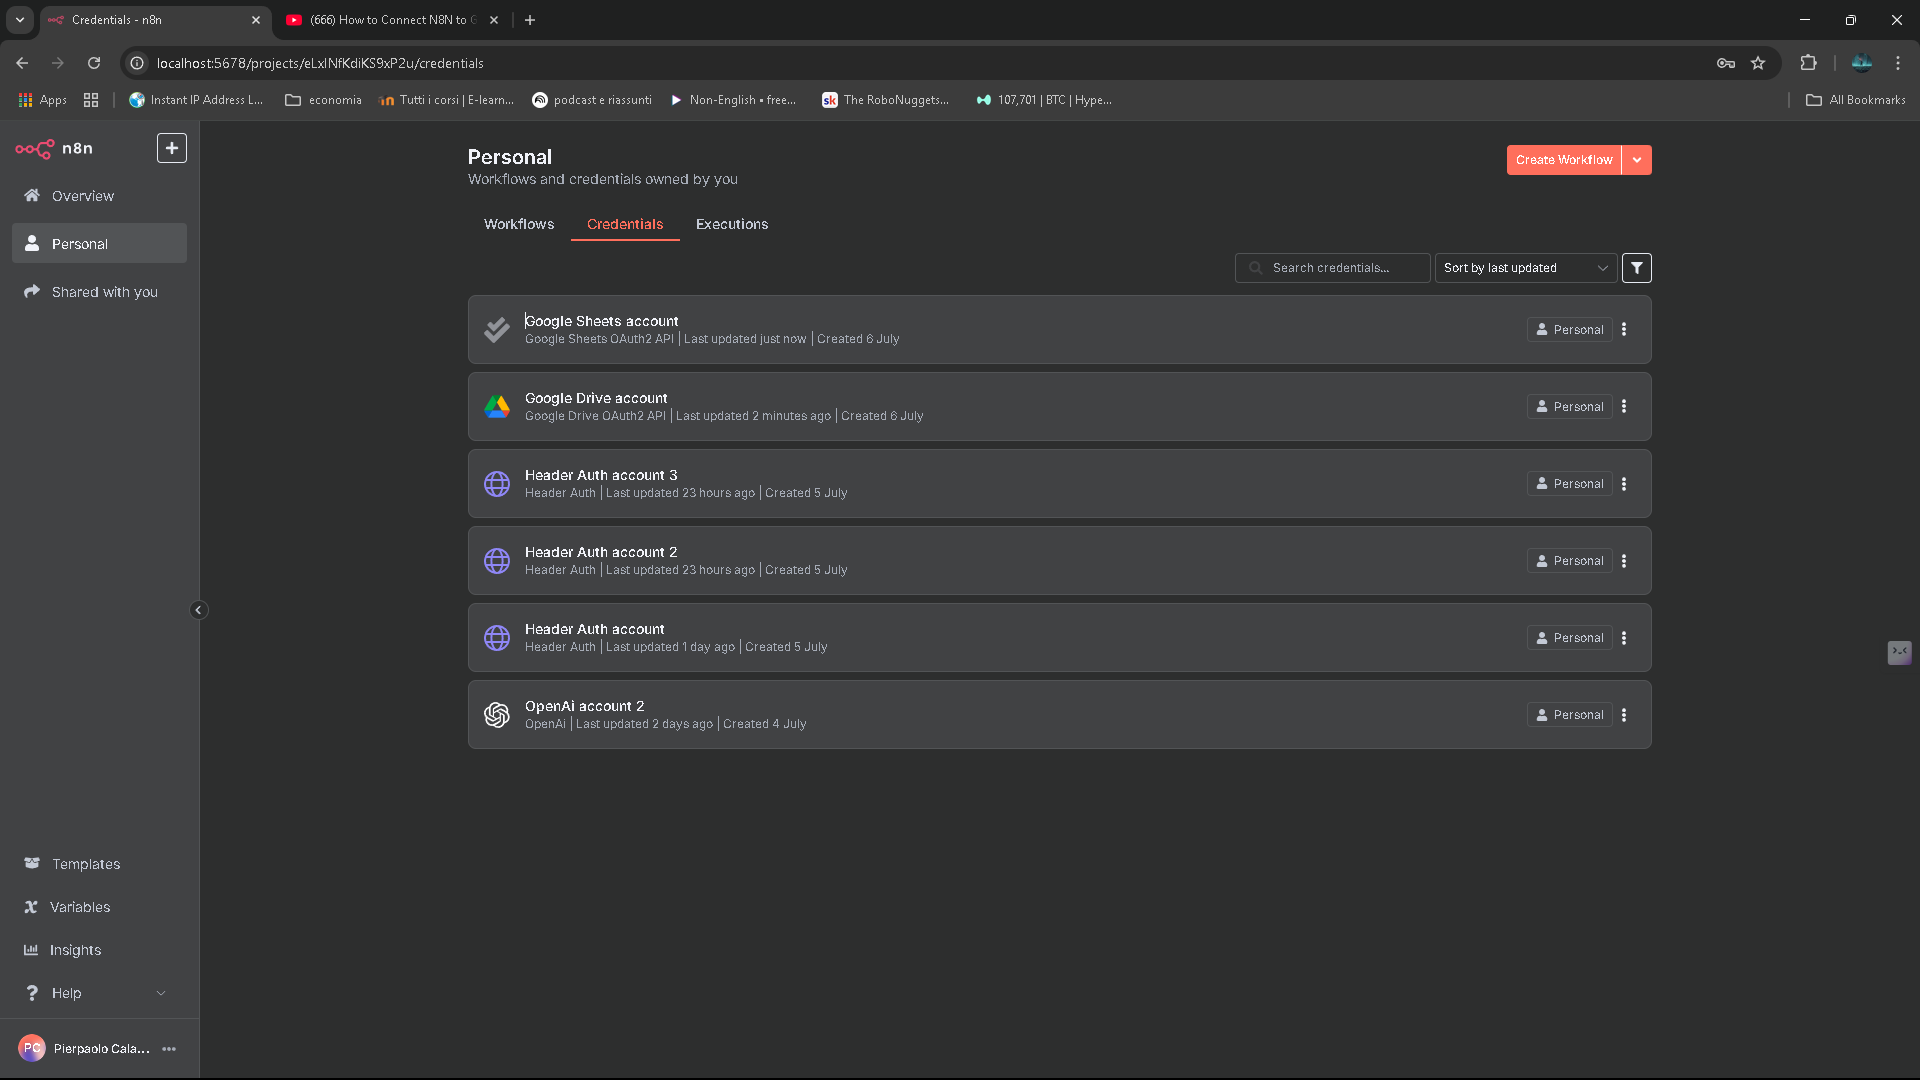Image resolution: width=1920 pixels, height=1080 pixels.
Task: Click the Header Auth account 3 globe icon
Action: point(497,483)
